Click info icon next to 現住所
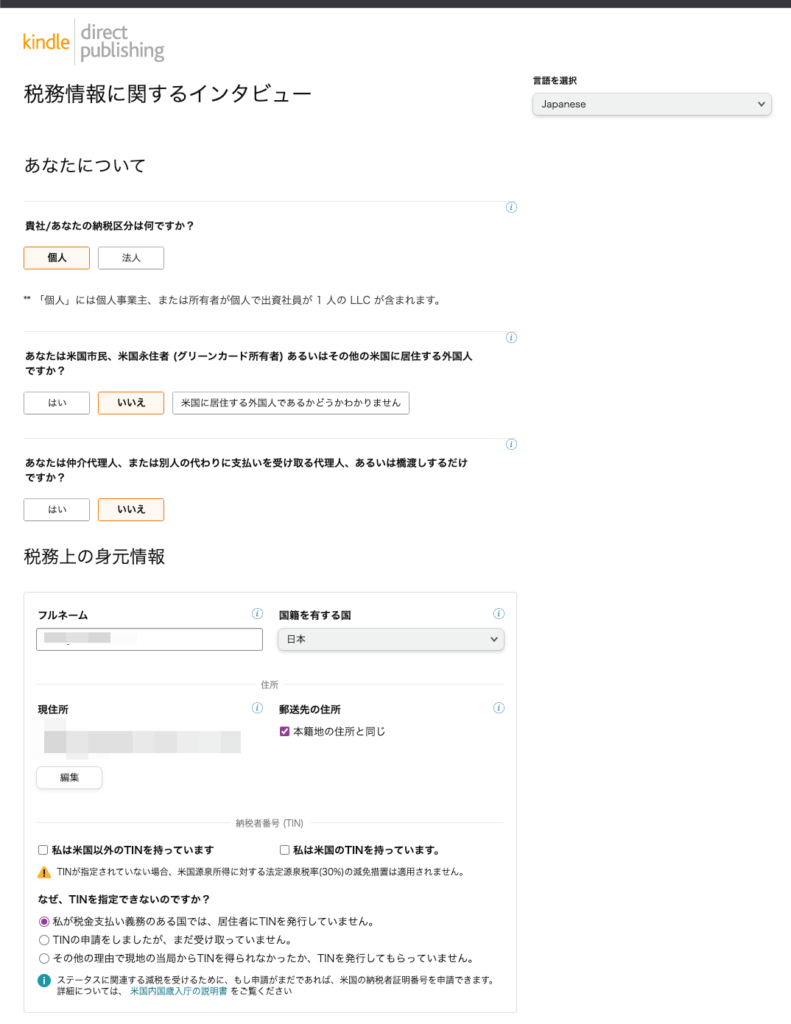 (x=257, y=709)
